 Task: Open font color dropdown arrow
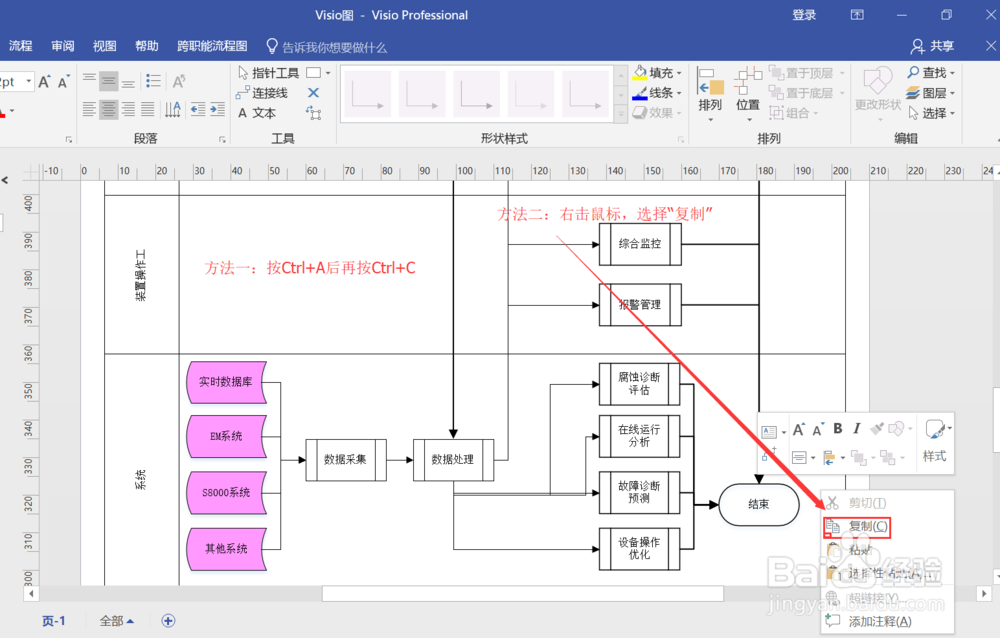[x=12, y=111]
